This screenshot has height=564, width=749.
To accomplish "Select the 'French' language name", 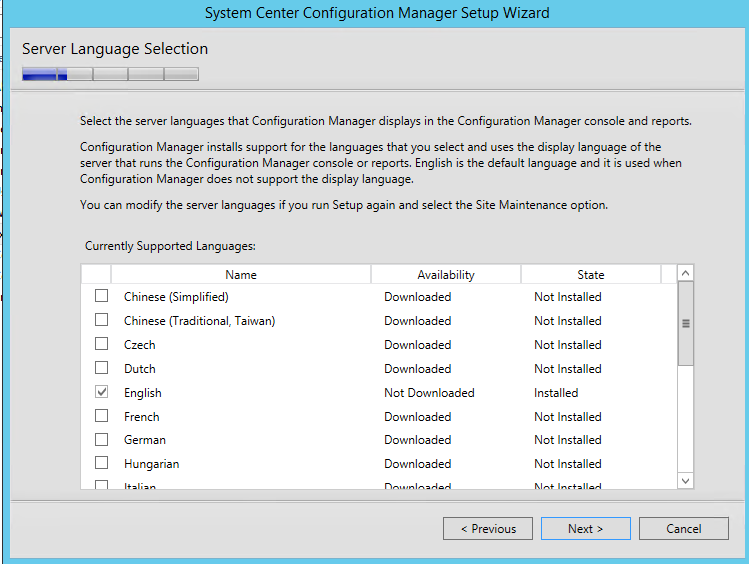I will (141, 417).
